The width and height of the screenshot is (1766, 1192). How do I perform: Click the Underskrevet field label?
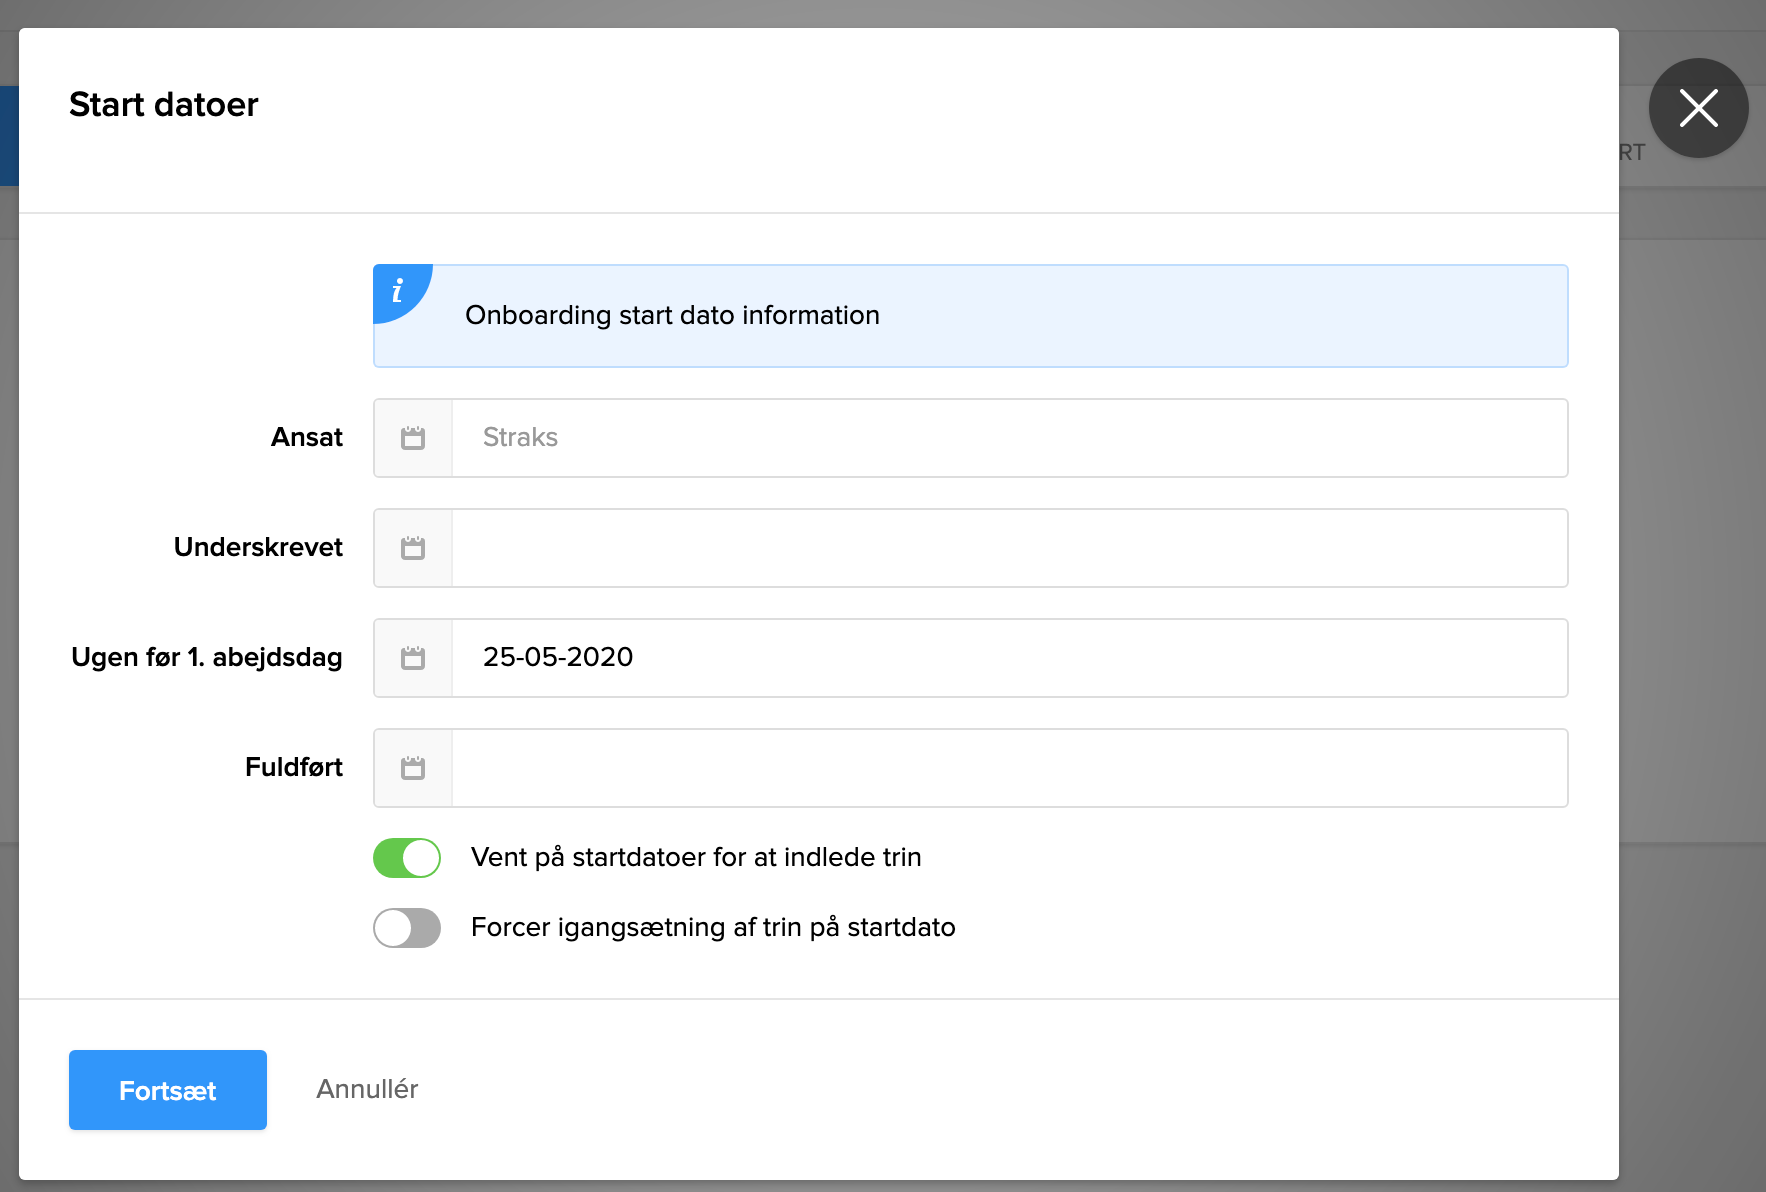258,547
